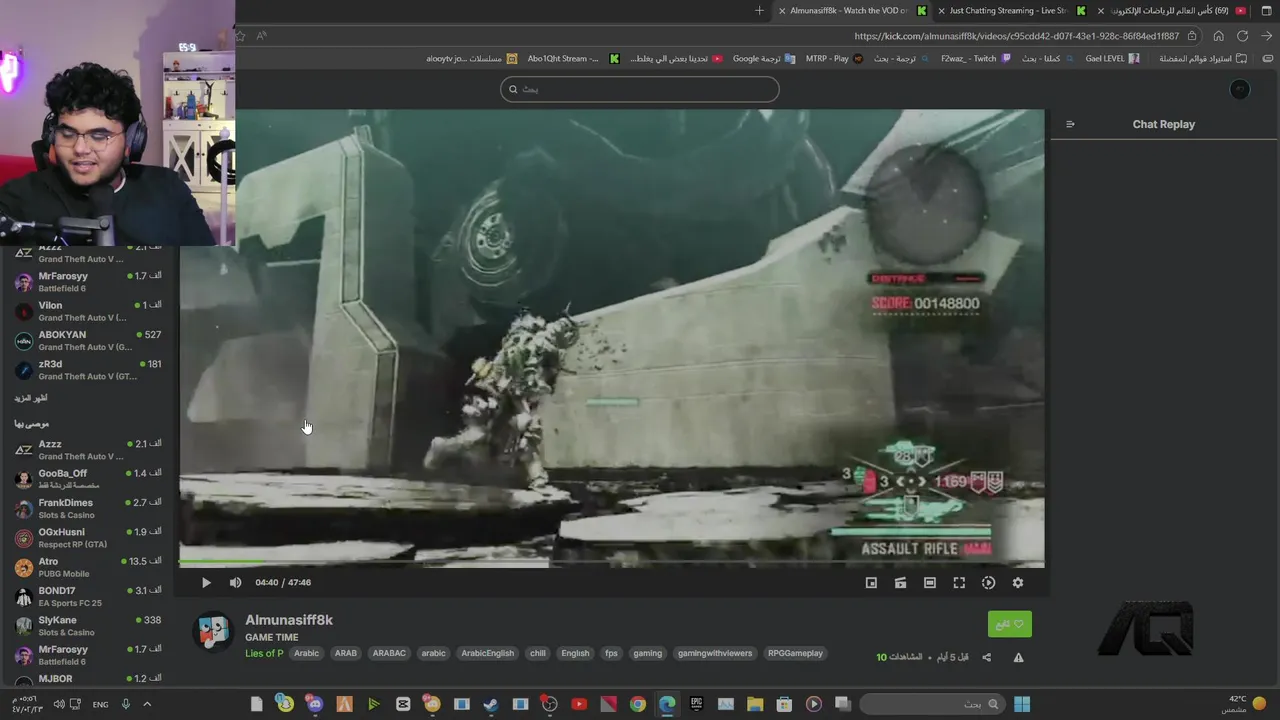Open MJBOR channel in the sidebar
The image size is (1280, 720).
(x=88, y=680)
